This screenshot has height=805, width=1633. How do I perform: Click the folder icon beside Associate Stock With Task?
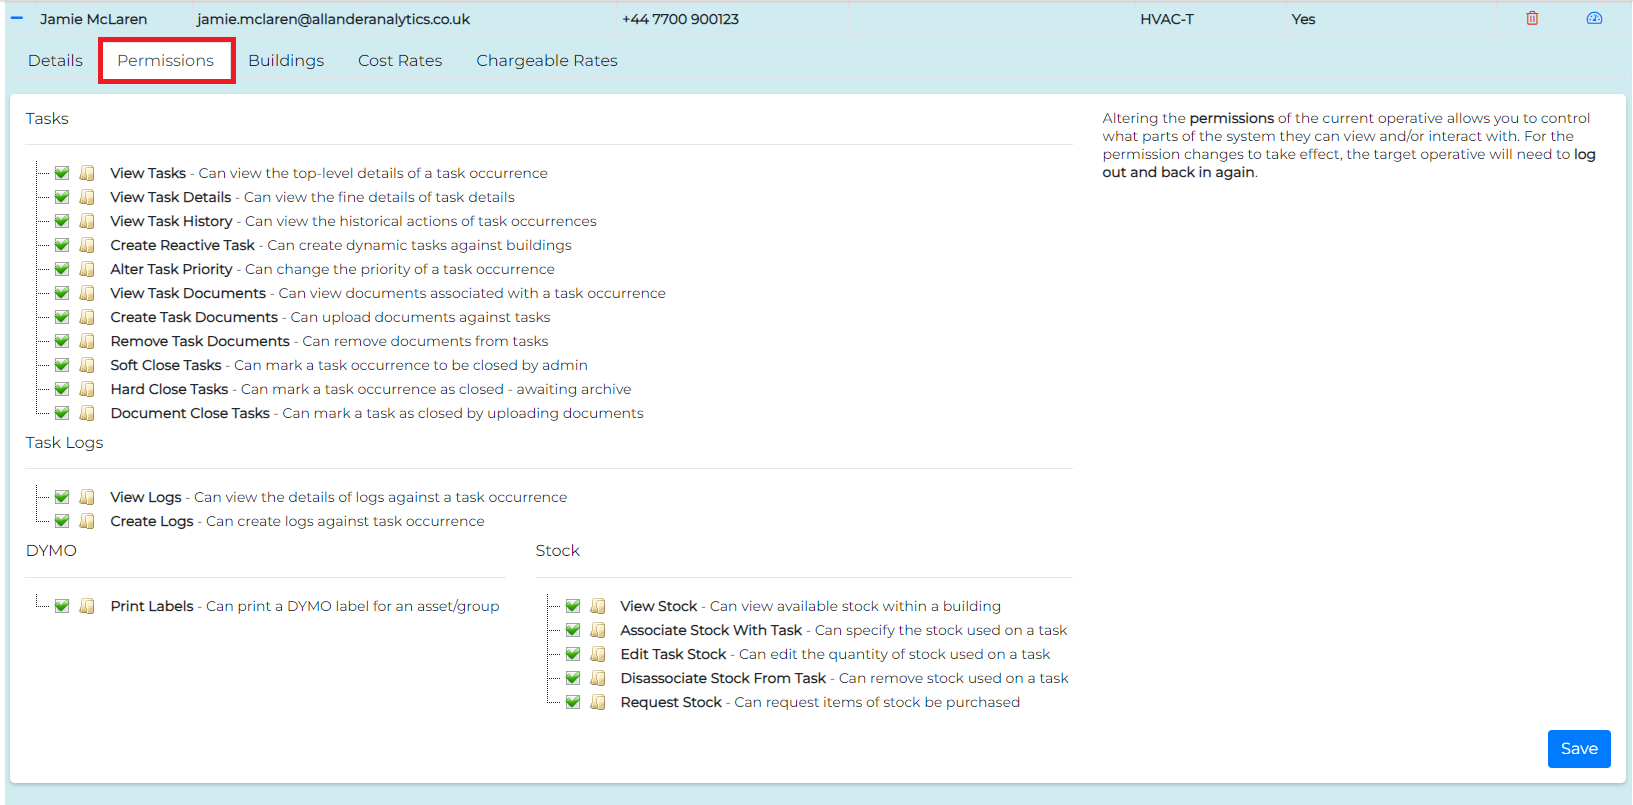pos(598,630)
